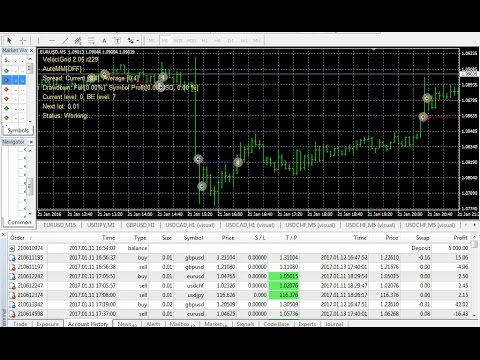
Task: Click the highlighted T/P value 1.05015
Action: coord(284,276)
